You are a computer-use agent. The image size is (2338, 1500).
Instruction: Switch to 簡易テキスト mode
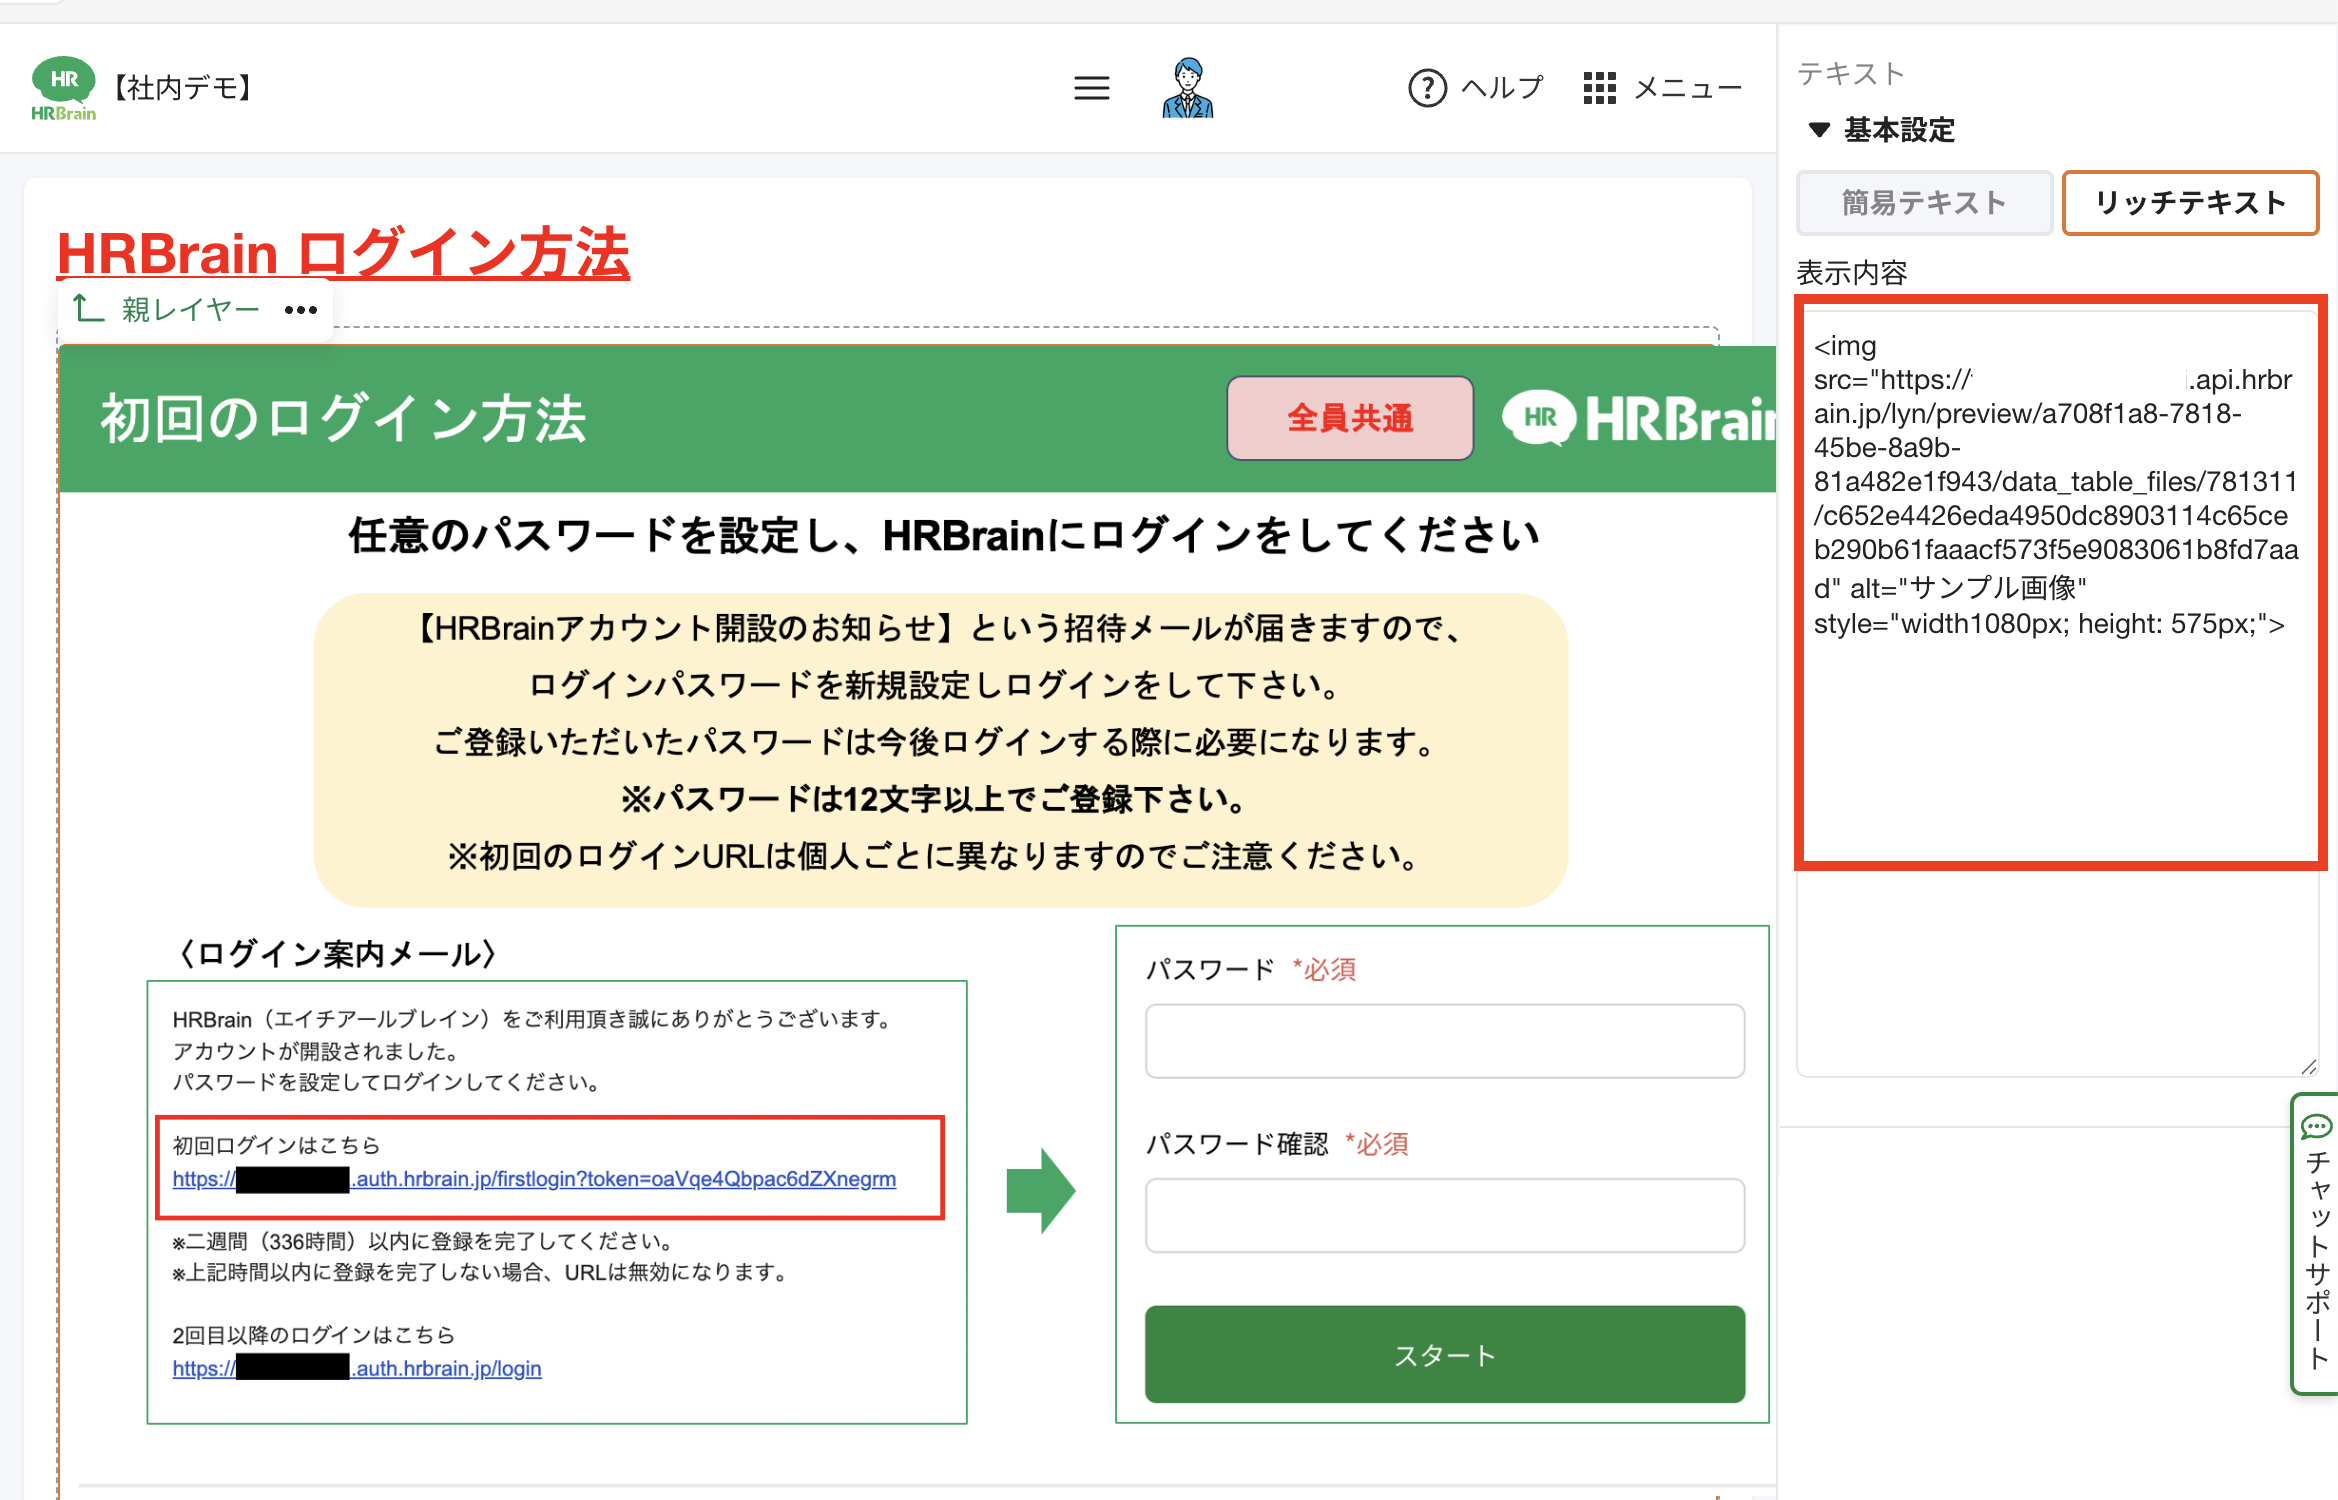click(1923, 203)
